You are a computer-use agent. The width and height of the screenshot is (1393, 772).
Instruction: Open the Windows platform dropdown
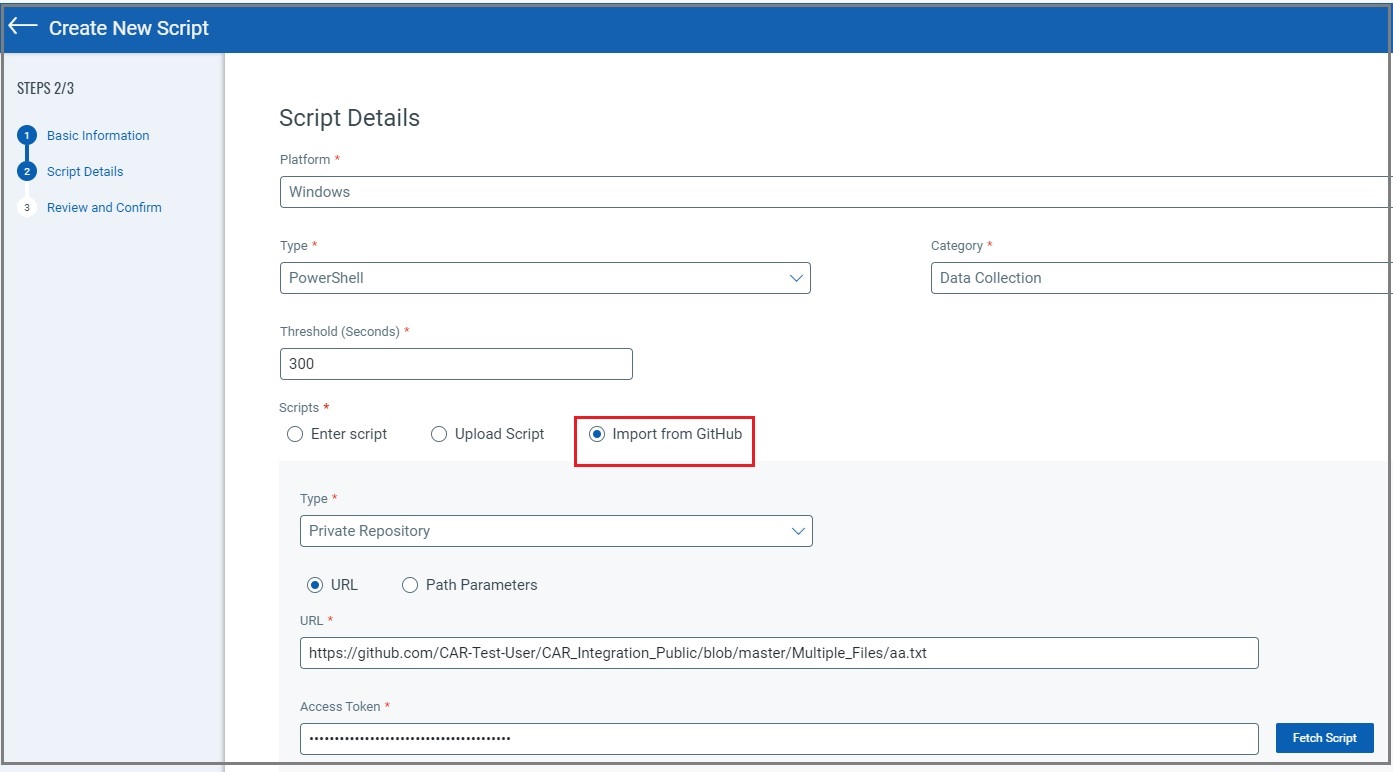point(835,192)
